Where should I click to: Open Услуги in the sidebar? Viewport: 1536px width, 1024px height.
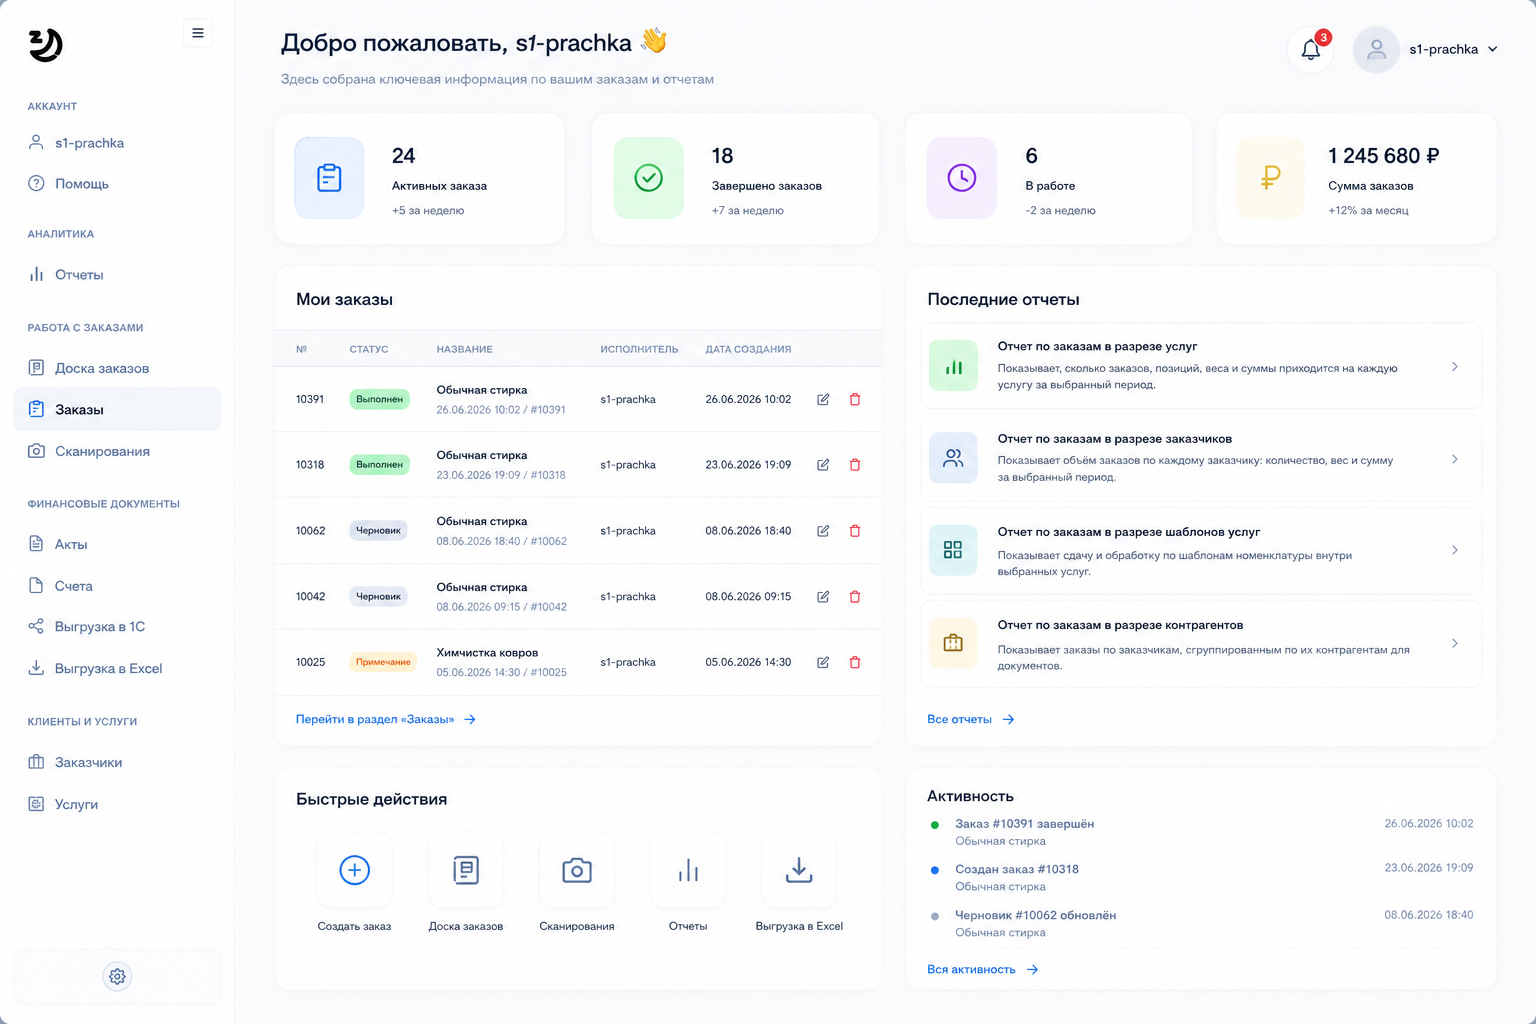(x=117, y=804)
